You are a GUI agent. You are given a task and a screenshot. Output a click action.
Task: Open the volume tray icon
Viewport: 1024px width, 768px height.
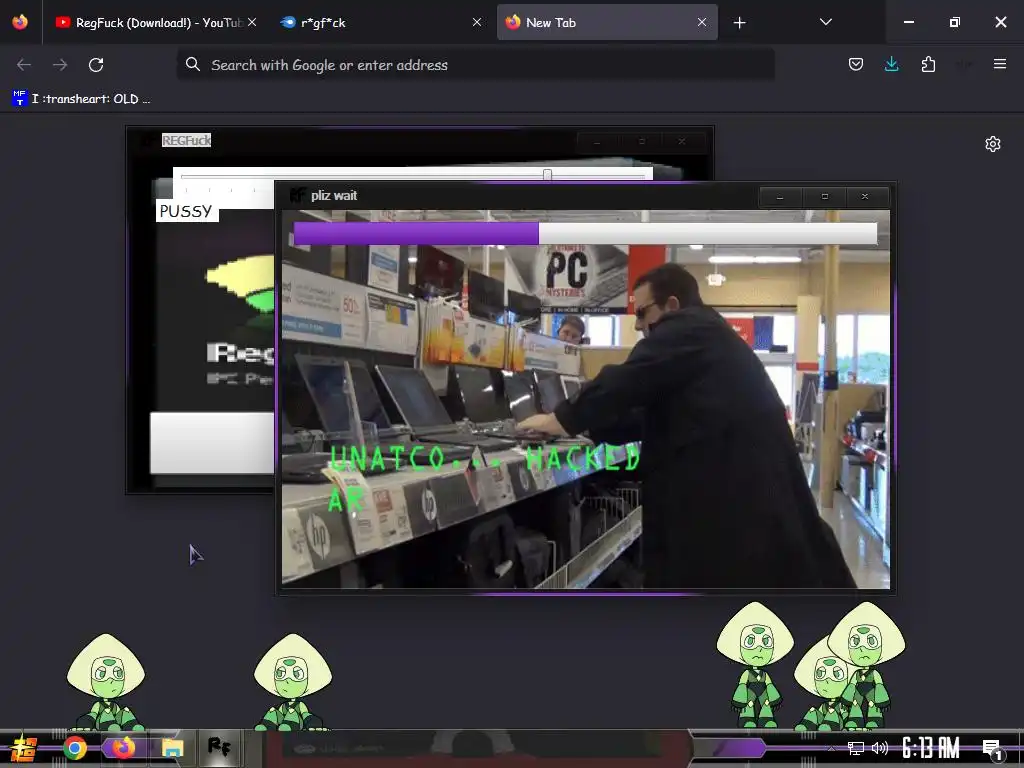880,748
